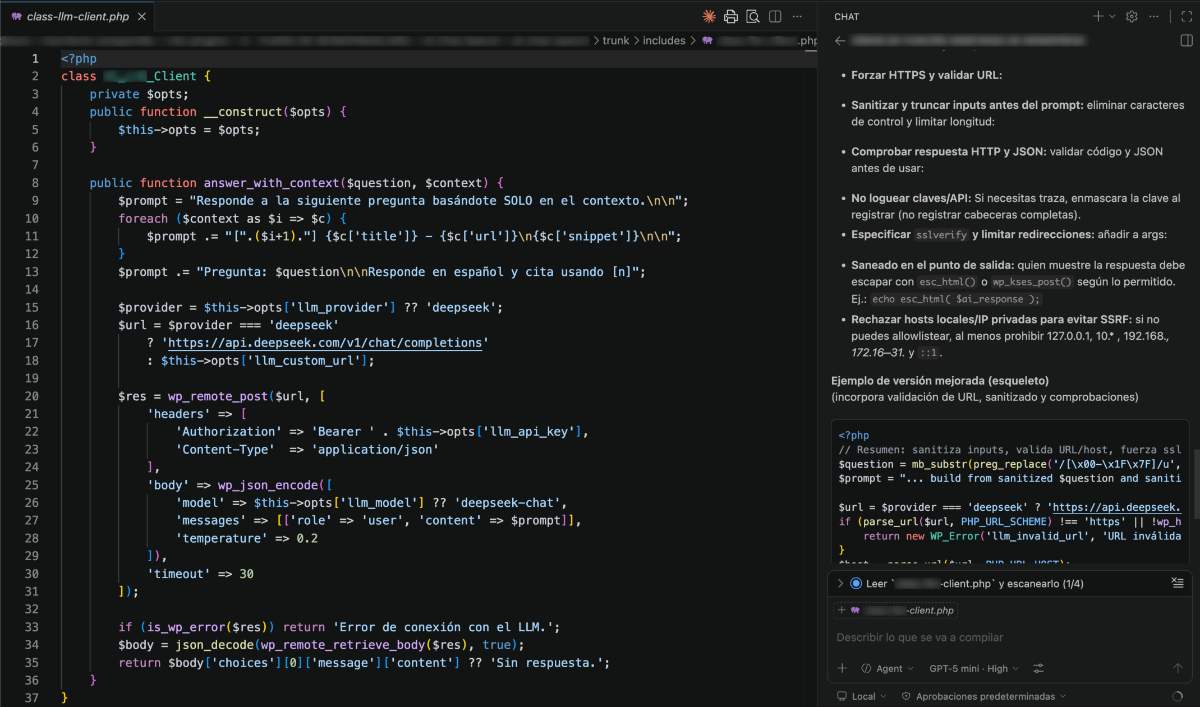Click the magnifier preview icon in editor toolbar
Screen dimensions: 1200x707
pyautogui.click(x=752, y=16)
